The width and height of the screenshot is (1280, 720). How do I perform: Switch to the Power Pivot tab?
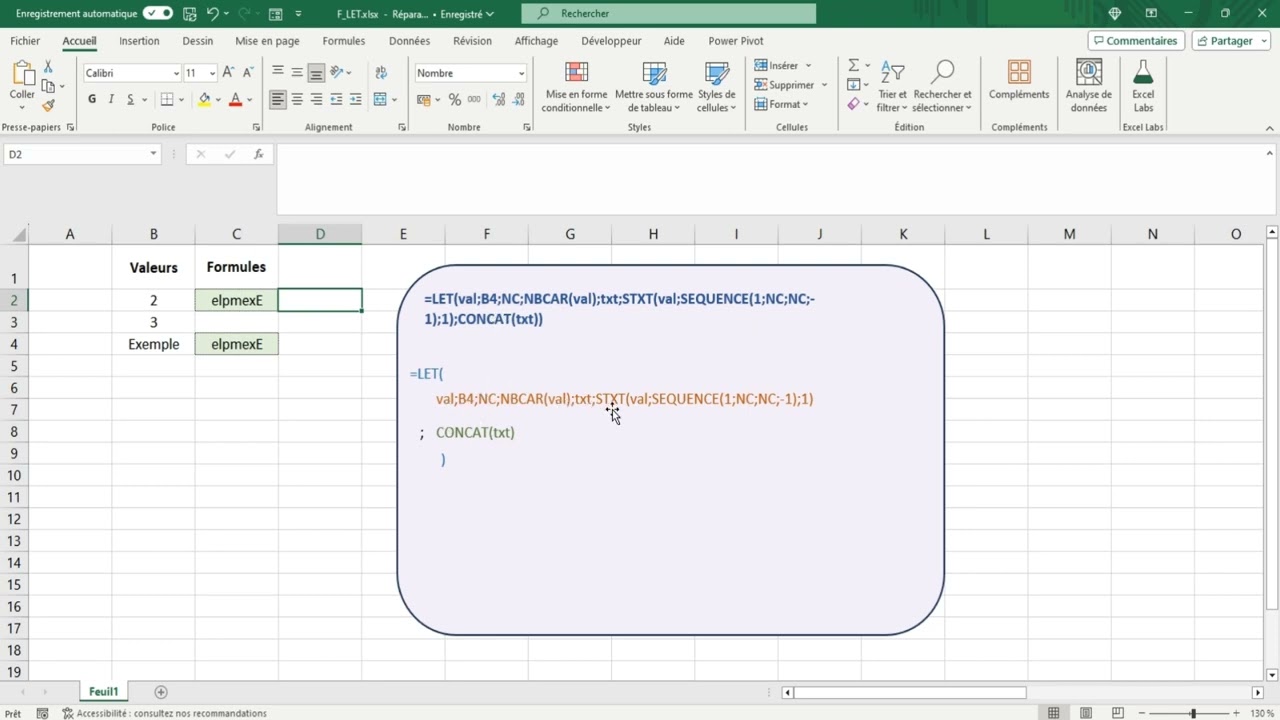(736, 41)
